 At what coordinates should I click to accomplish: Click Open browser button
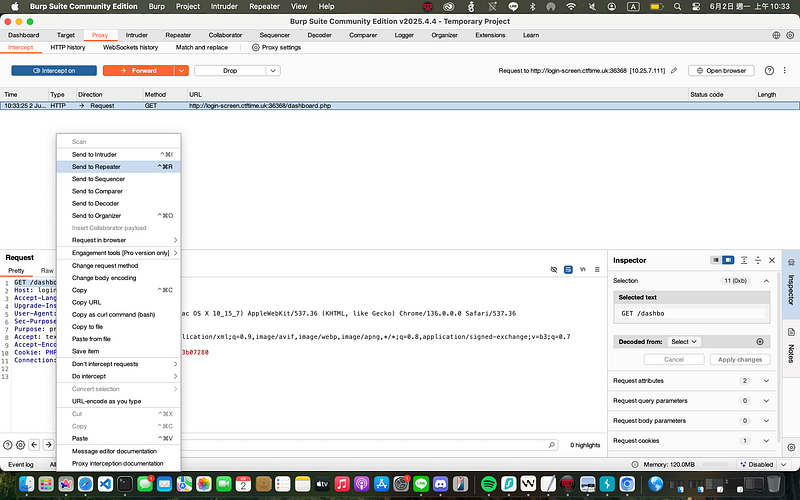point(721,70)
